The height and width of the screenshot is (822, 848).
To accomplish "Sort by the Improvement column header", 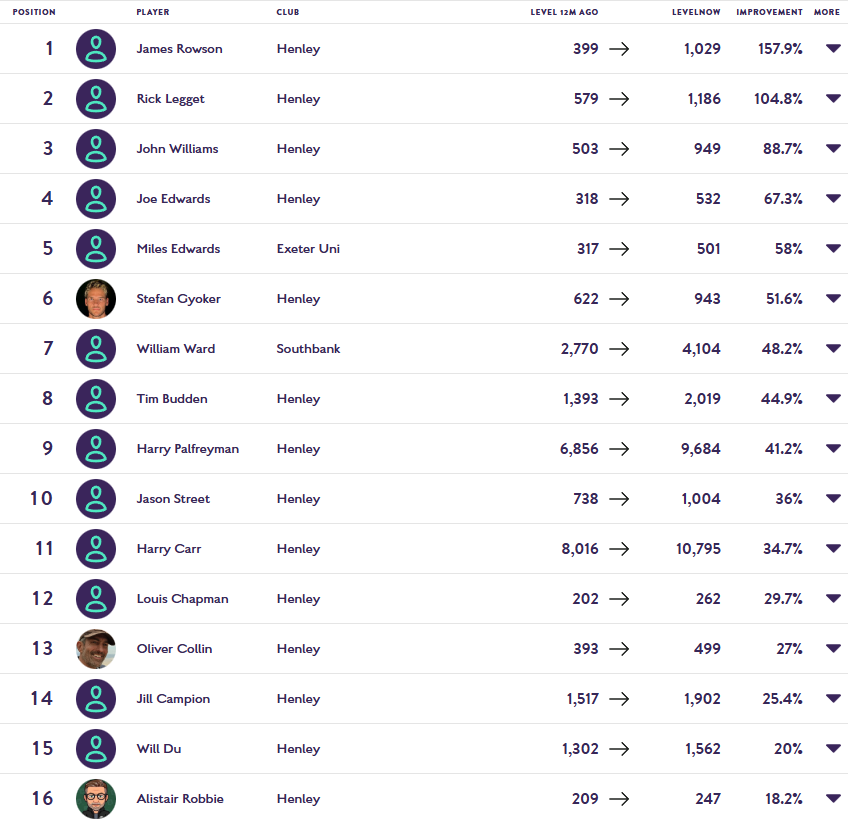I will click(x=769, y=12).
